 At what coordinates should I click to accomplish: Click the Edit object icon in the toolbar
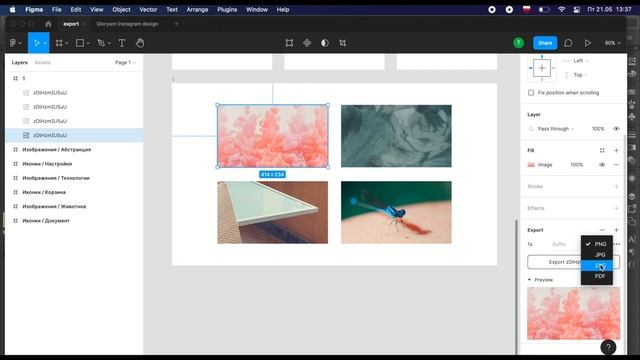click(x=289, y=43)
